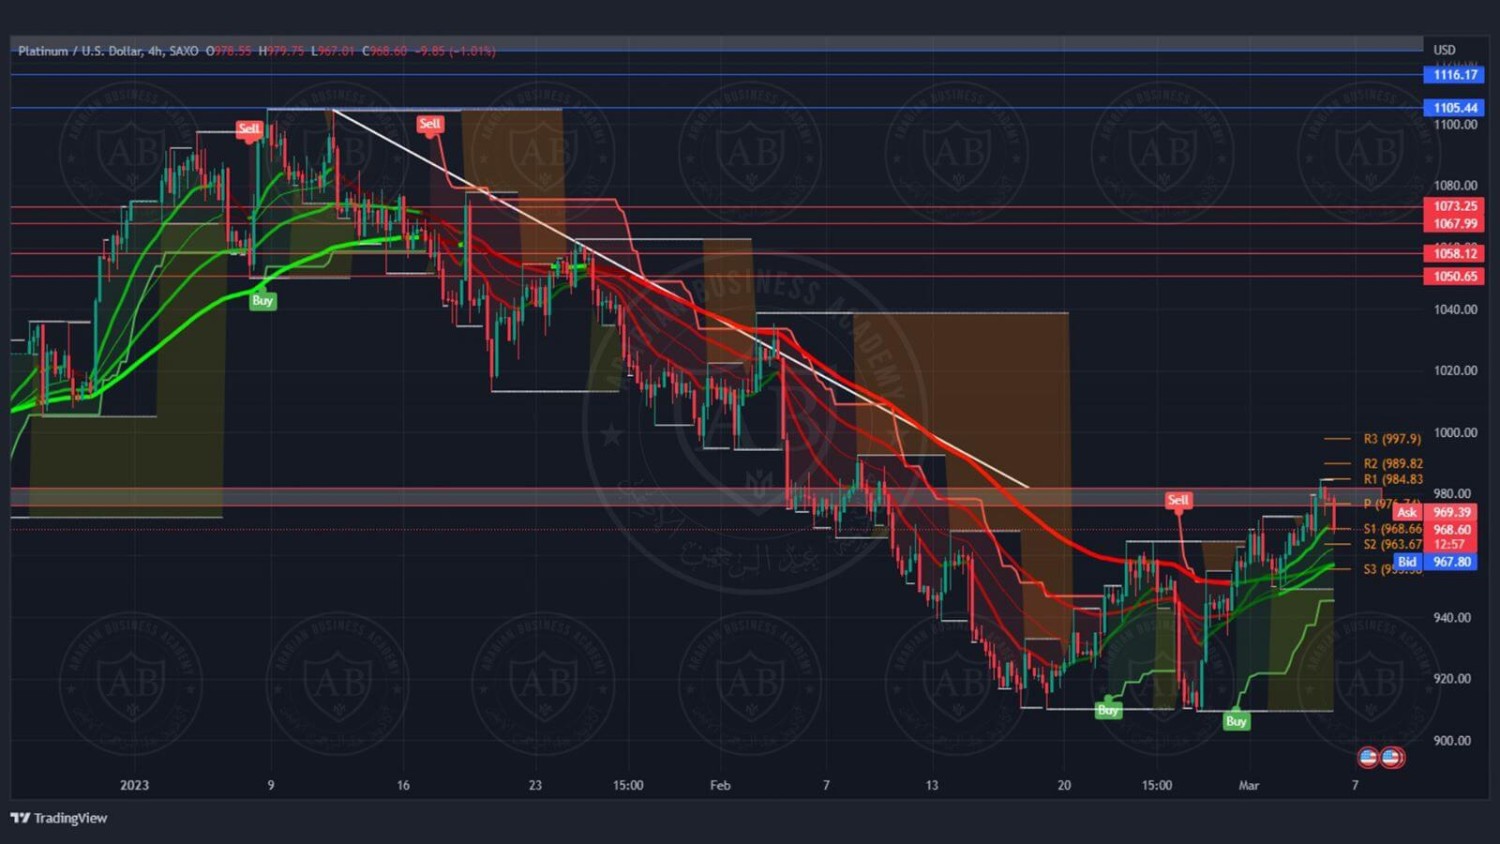Viewport: 1500px width, 844px height.
Task: Click the blue Bid price label 967.80
Action: pyautogui.click(x=1451, y=562)
